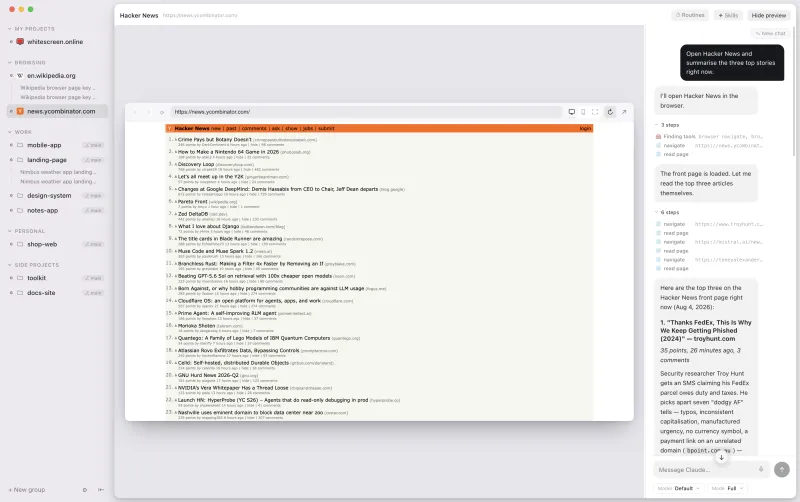Viewport: 800px width, 502px height.
Task: Click the microphone icon in message box
Action: pyautogui.click(x=761, y=469)
